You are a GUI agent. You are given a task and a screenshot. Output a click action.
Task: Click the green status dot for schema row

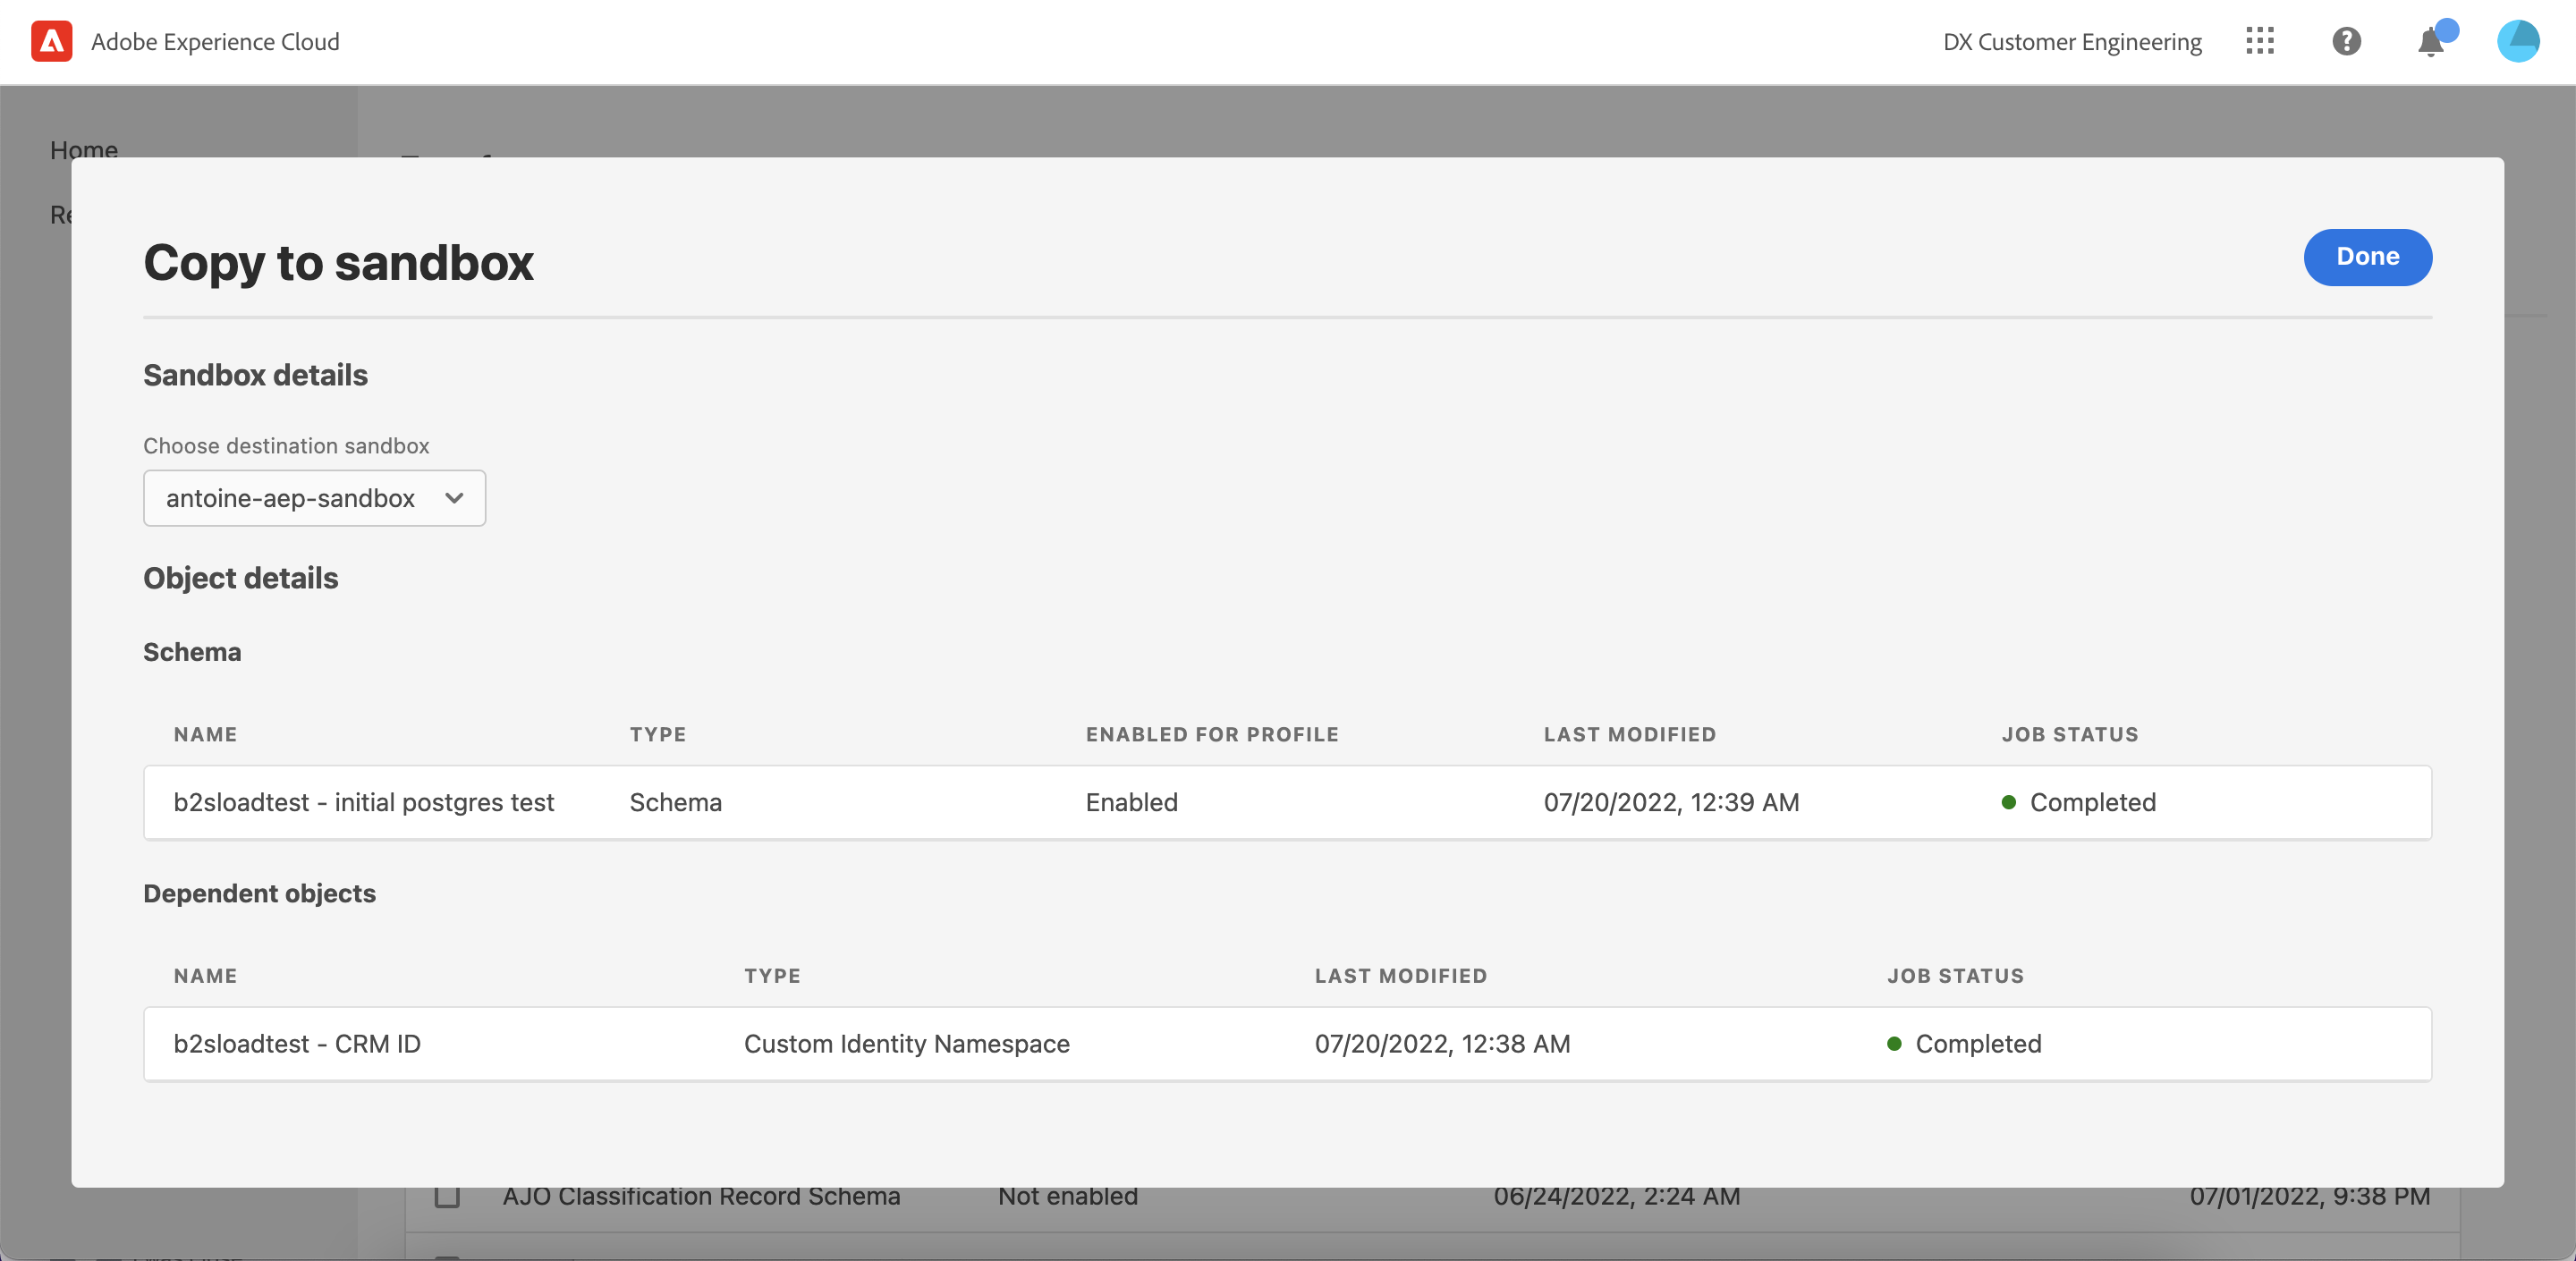click(2008, 802)
